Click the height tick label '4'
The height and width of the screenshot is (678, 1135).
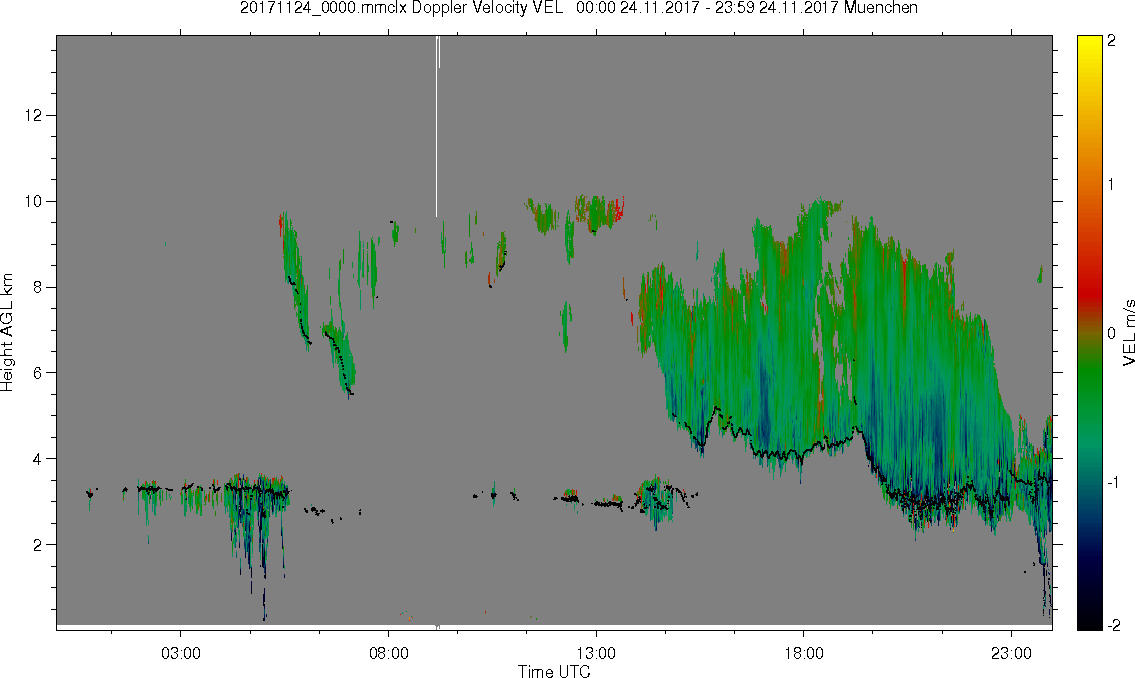pos(37,459)
